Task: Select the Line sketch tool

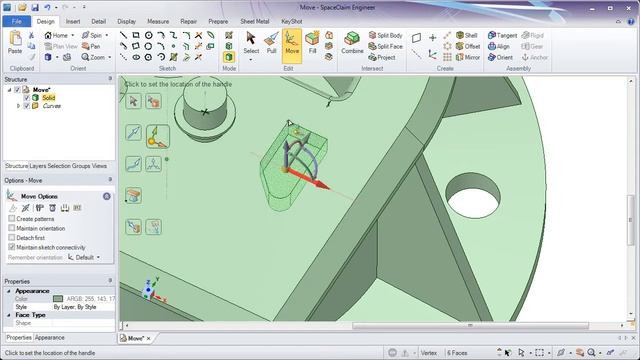Action: 123,36
